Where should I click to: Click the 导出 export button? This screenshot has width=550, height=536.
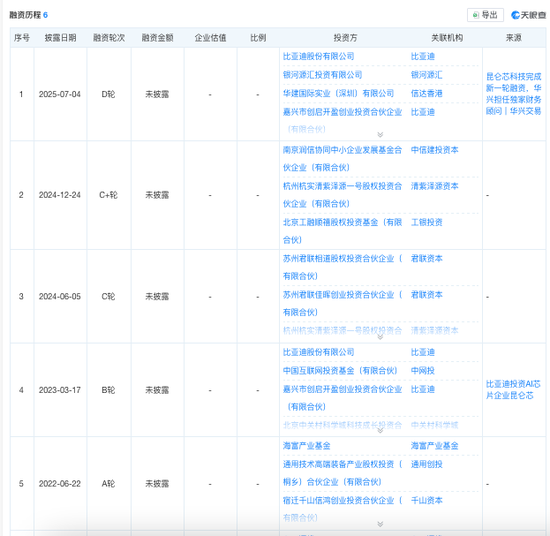coord(485,15)
